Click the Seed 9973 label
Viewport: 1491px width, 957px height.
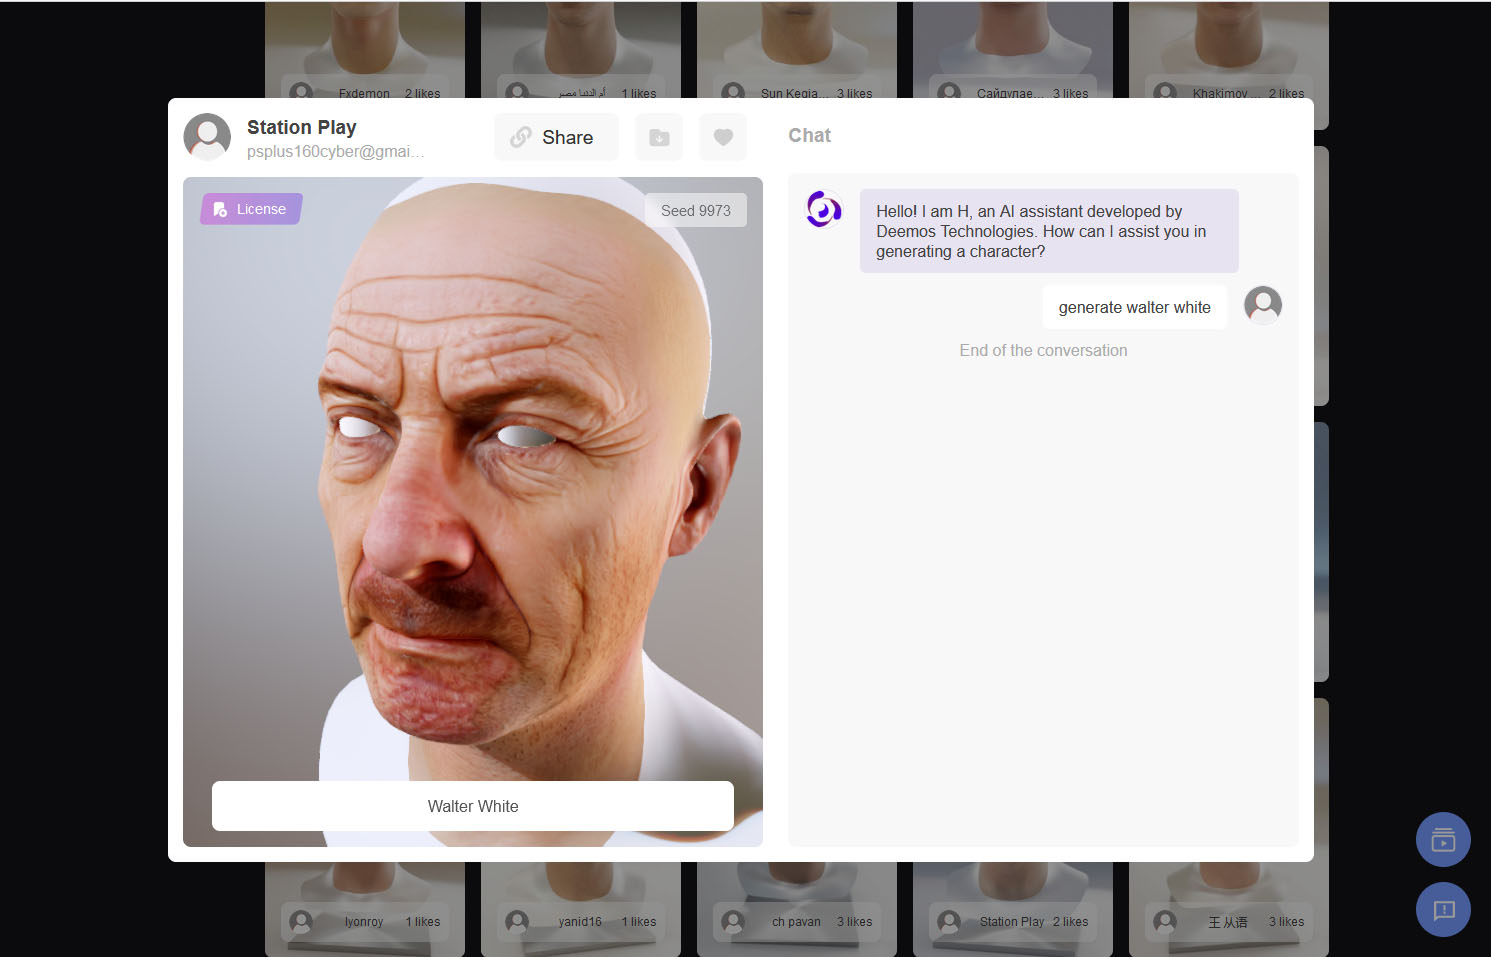(x=696, y=210)
